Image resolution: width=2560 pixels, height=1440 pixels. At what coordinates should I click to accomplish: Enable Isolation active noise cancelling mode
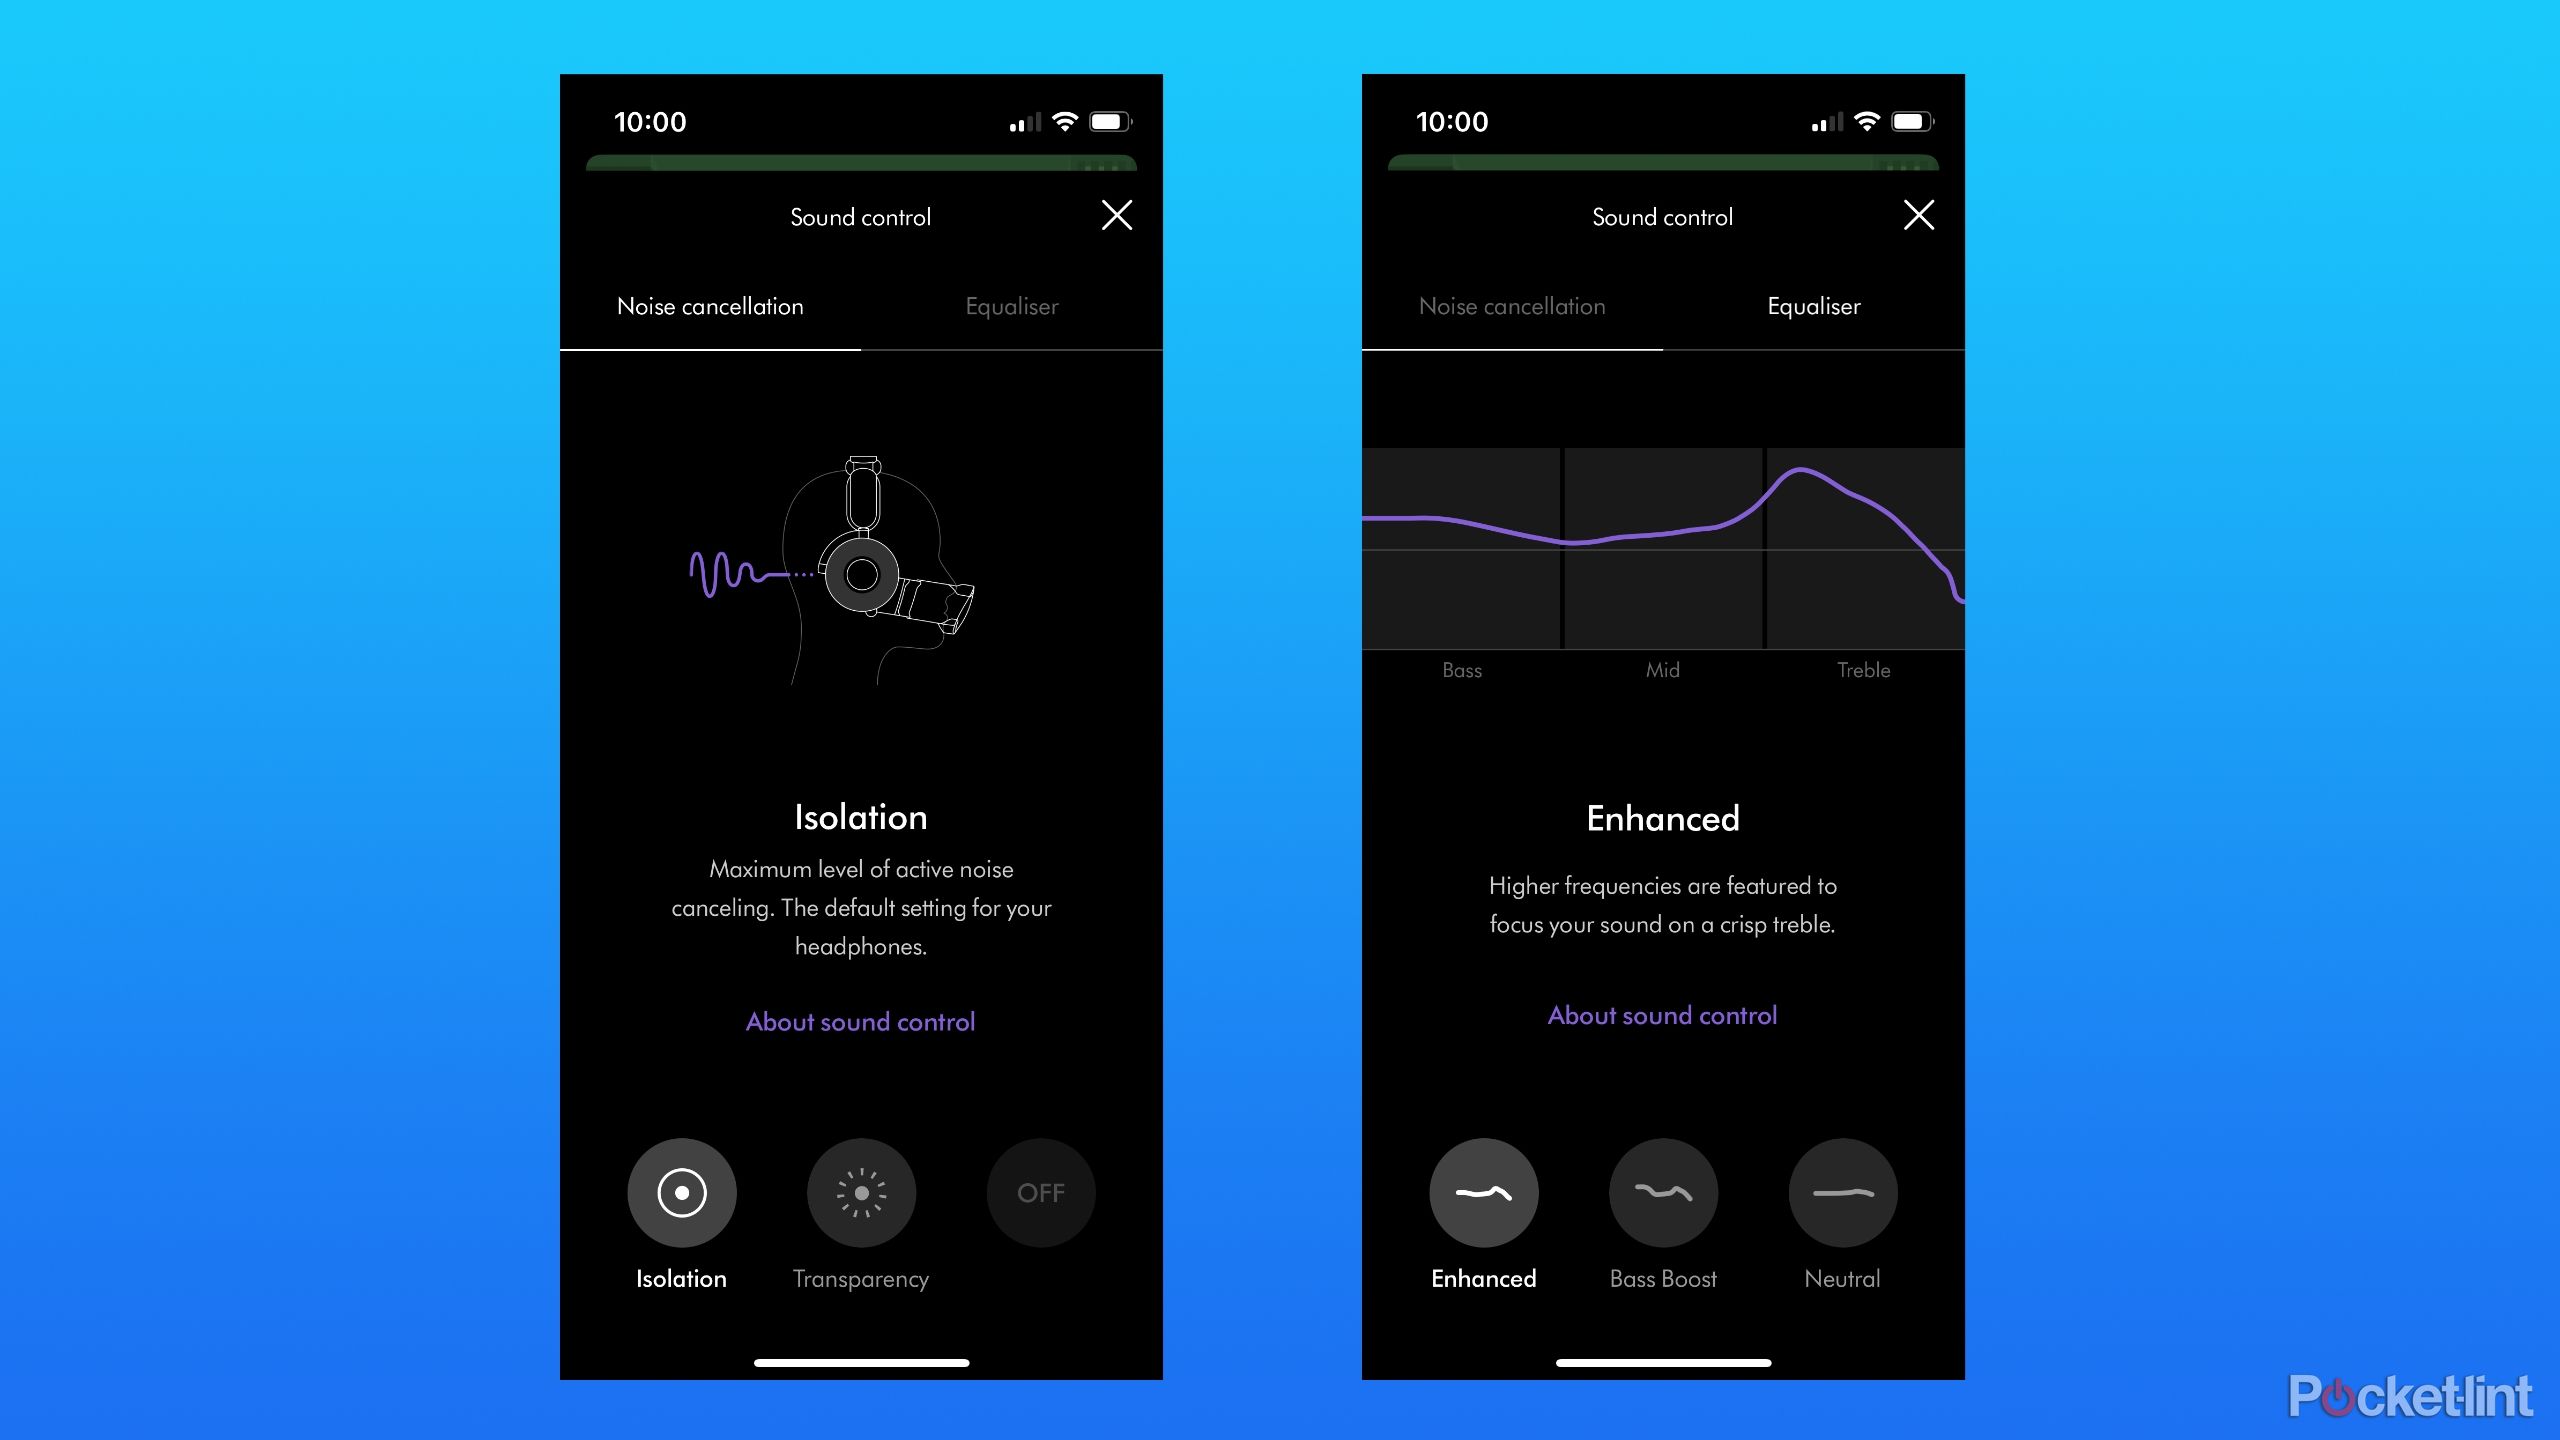pos(680,1192)
